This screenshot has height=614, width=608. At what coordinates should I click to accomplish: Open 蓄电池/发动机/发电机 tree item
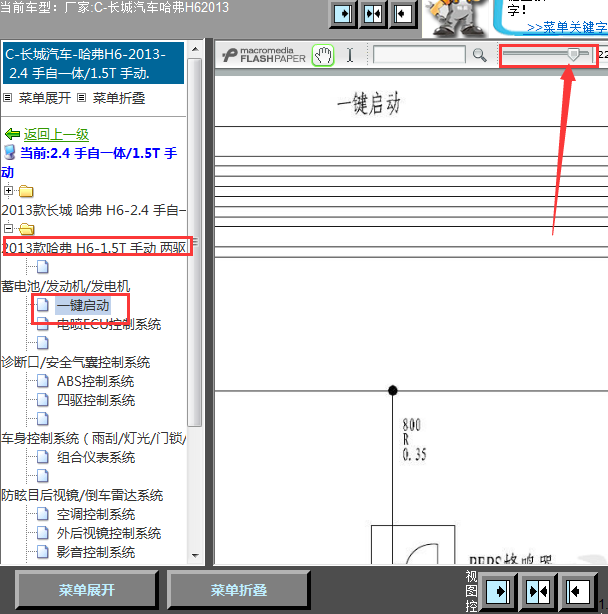pos(65,286)
